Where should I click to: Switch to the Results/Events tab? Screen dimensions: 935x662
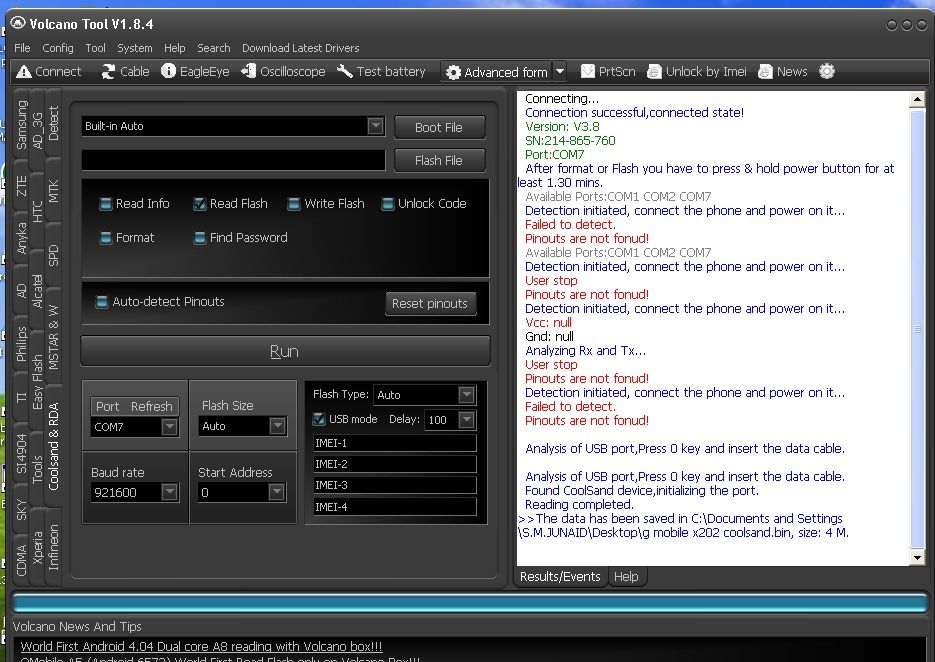[560, 577]
